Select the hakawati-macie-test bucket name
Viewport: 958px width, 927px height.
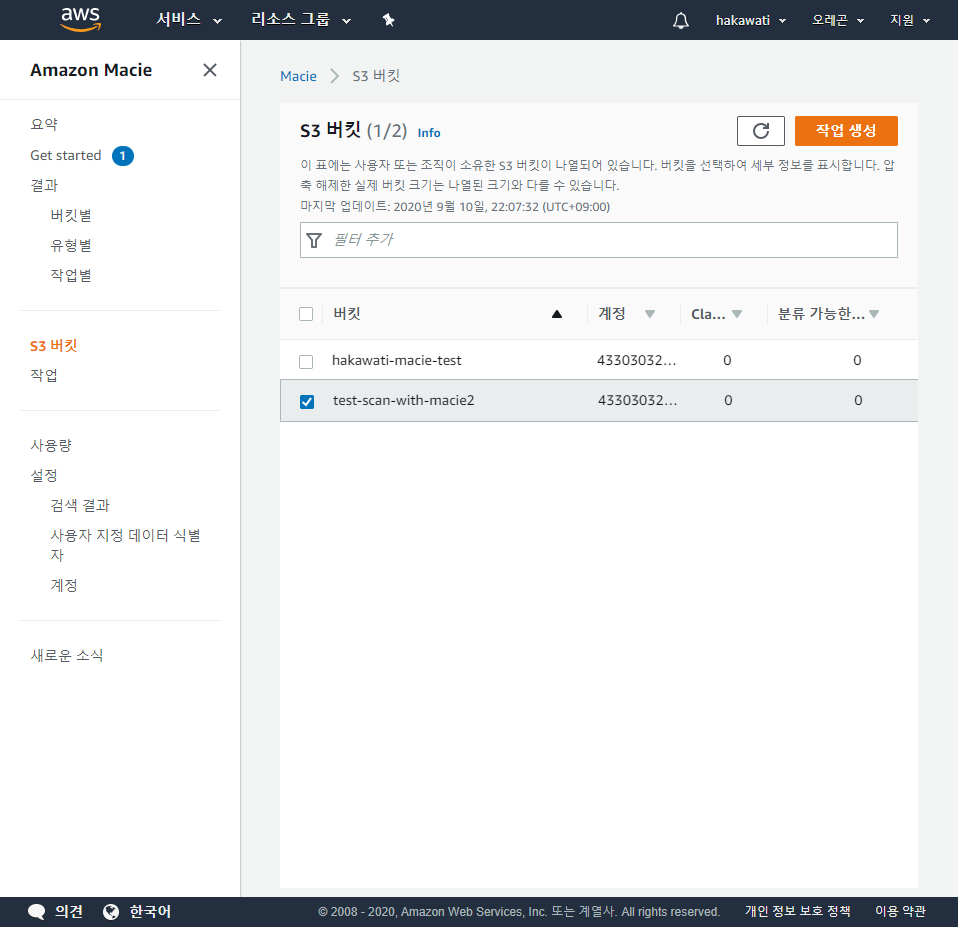click(x=397, y=360)
